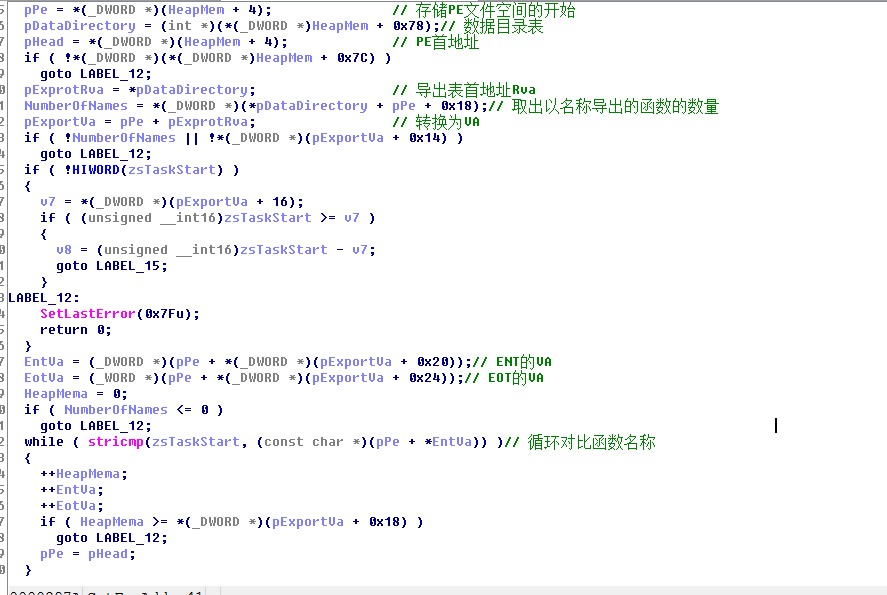
Task: Click the offset constant 0x24
Action: pyautogui.click(x=424, y=378)
